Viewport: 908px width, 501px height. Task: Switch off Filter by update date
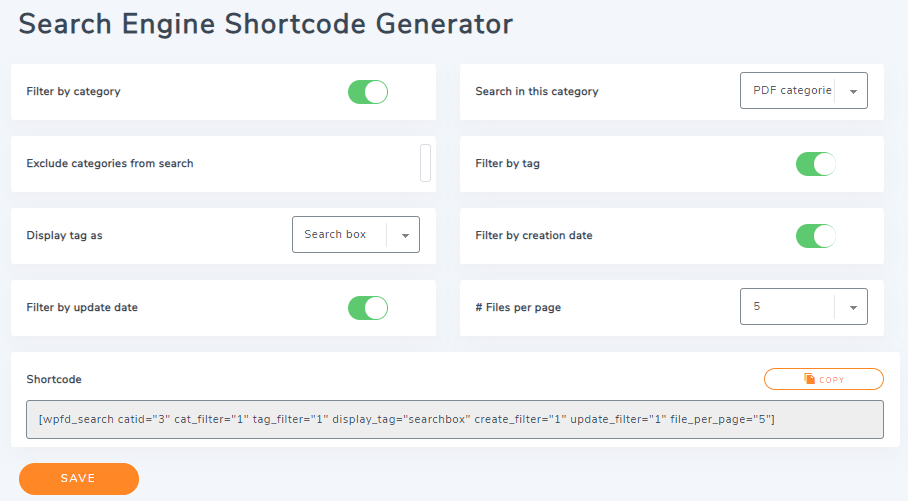pos(367,308)
